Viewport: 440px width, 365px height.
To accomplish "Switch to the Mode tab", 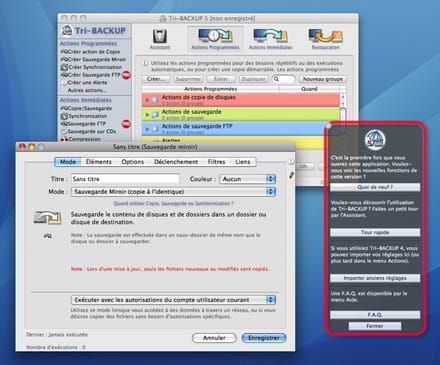I will 68,162.
